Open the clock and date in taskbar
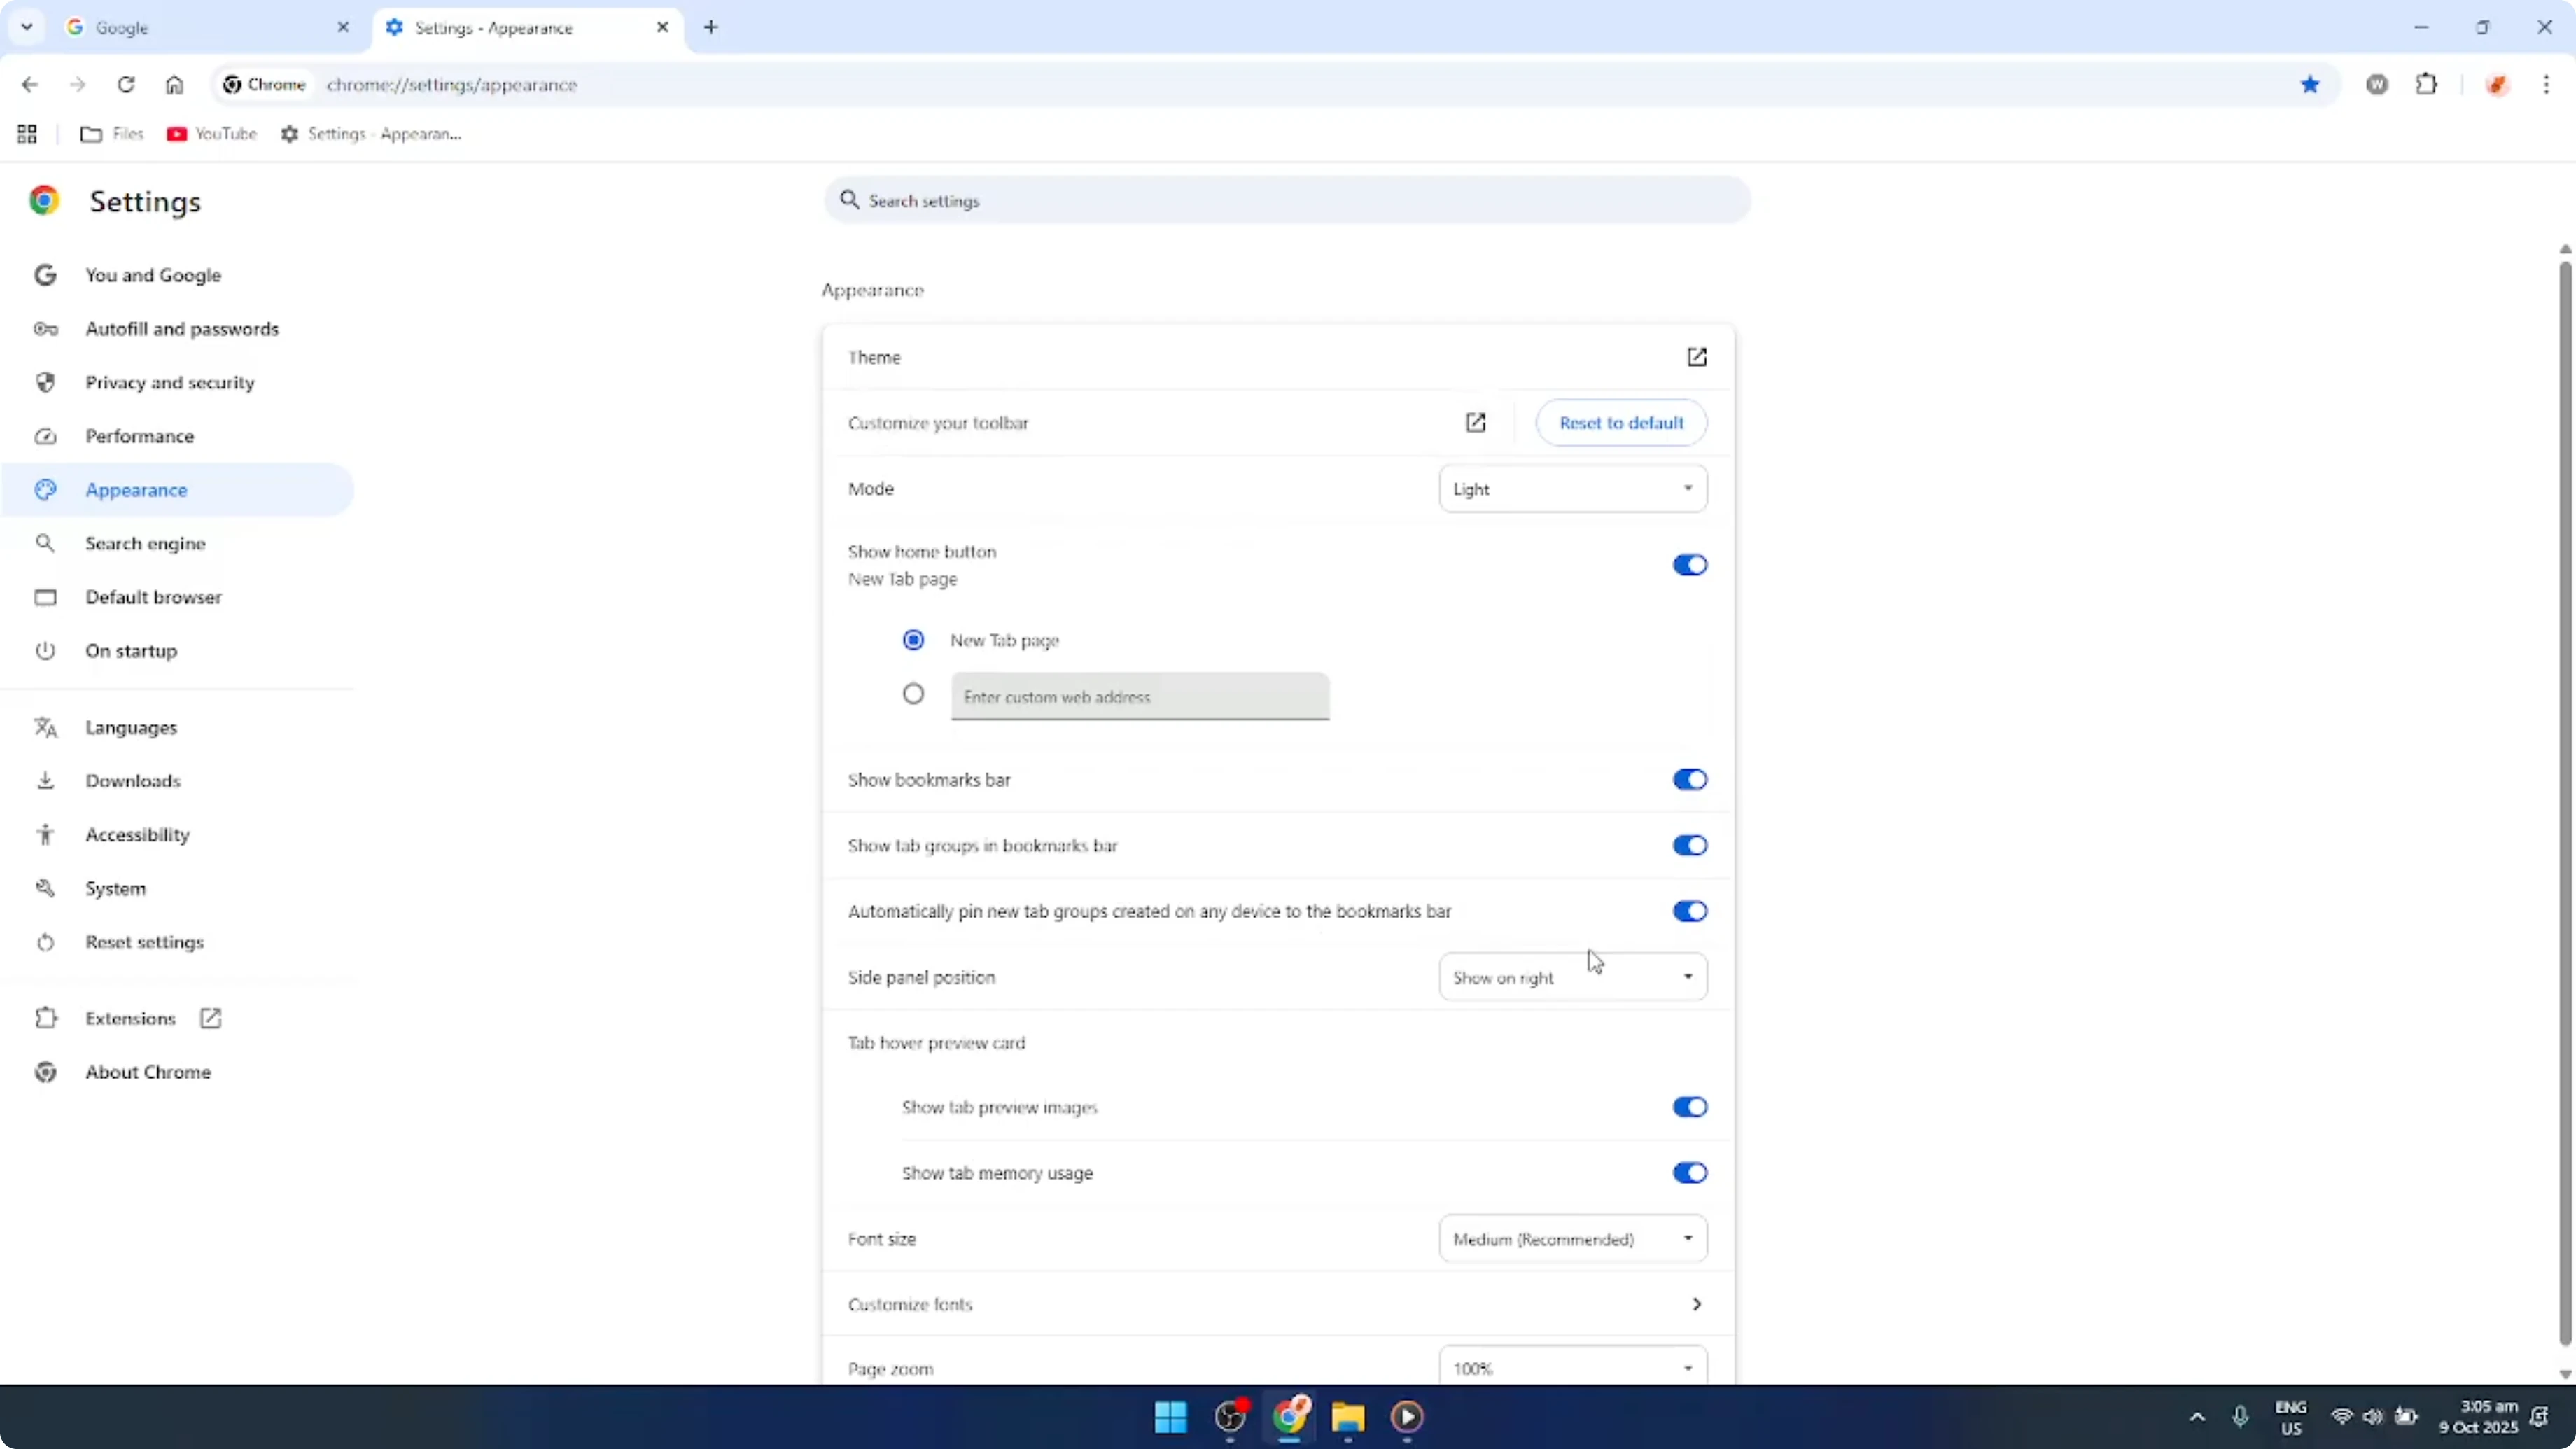Image resolution: width=2576 pixels, height=1449 pixels. [2477, 1417]
